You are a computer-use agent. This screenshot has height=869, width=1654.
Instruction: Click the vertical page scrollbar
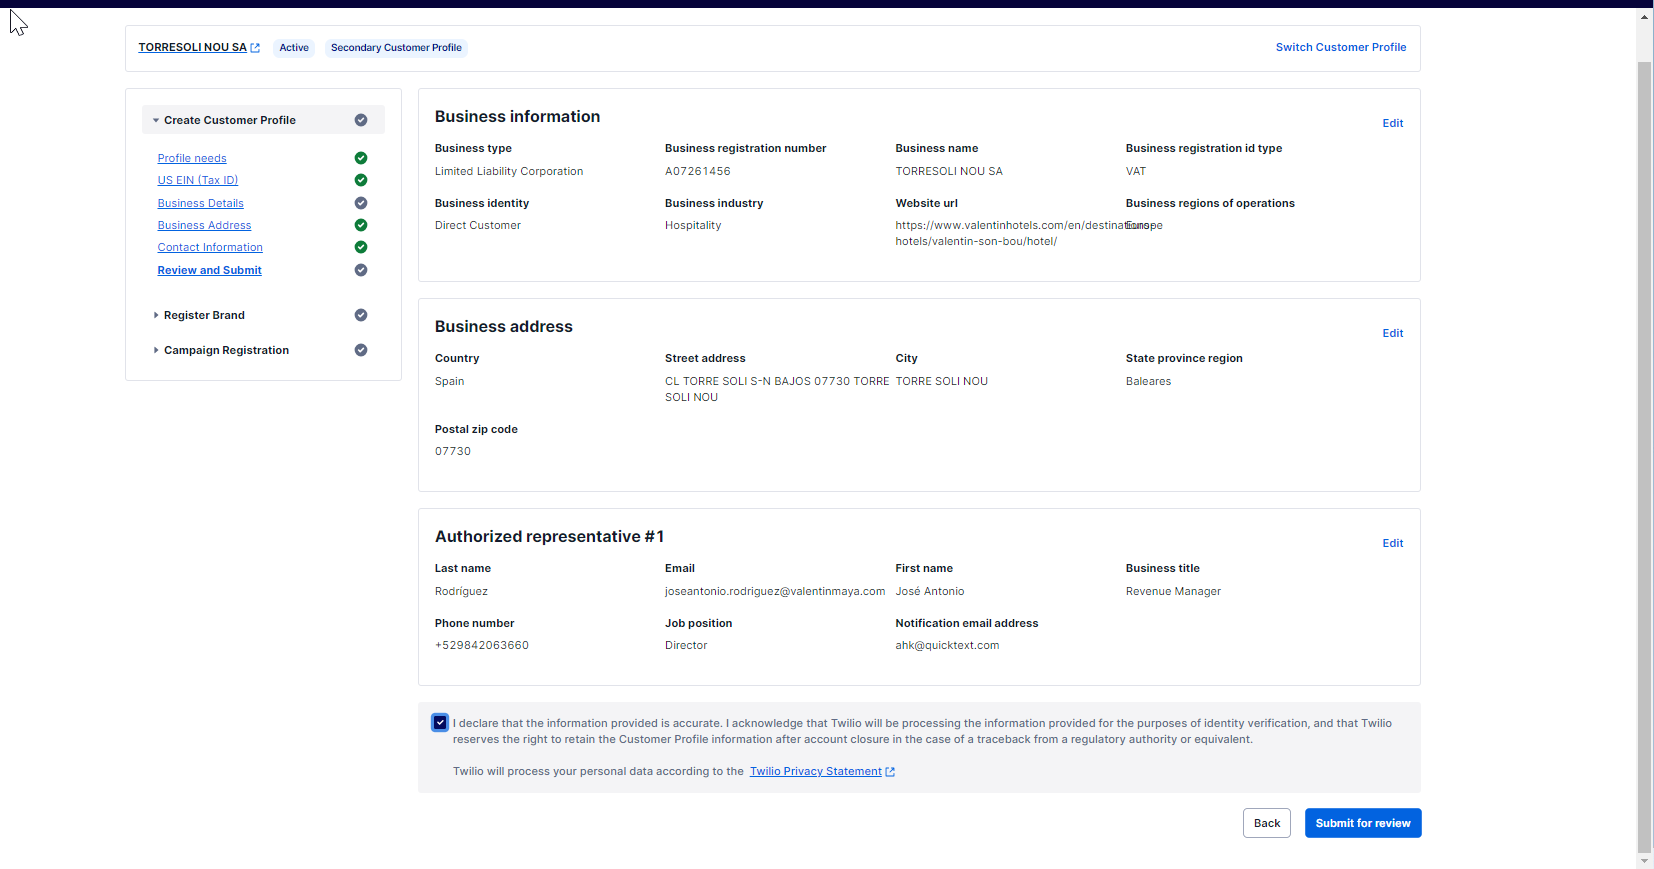(1644, 450)
